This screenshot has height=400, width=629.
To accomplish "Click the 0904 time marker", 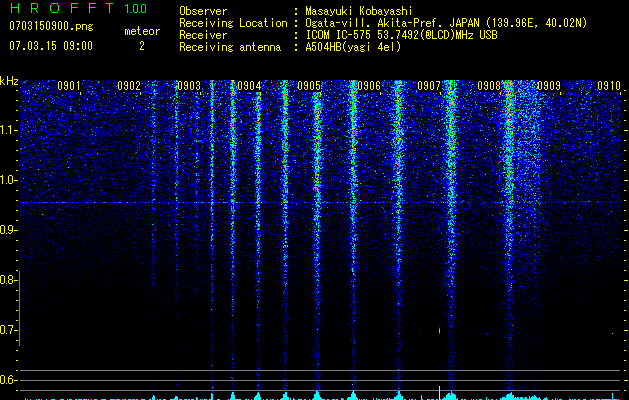I will click(x=249, y=86).
